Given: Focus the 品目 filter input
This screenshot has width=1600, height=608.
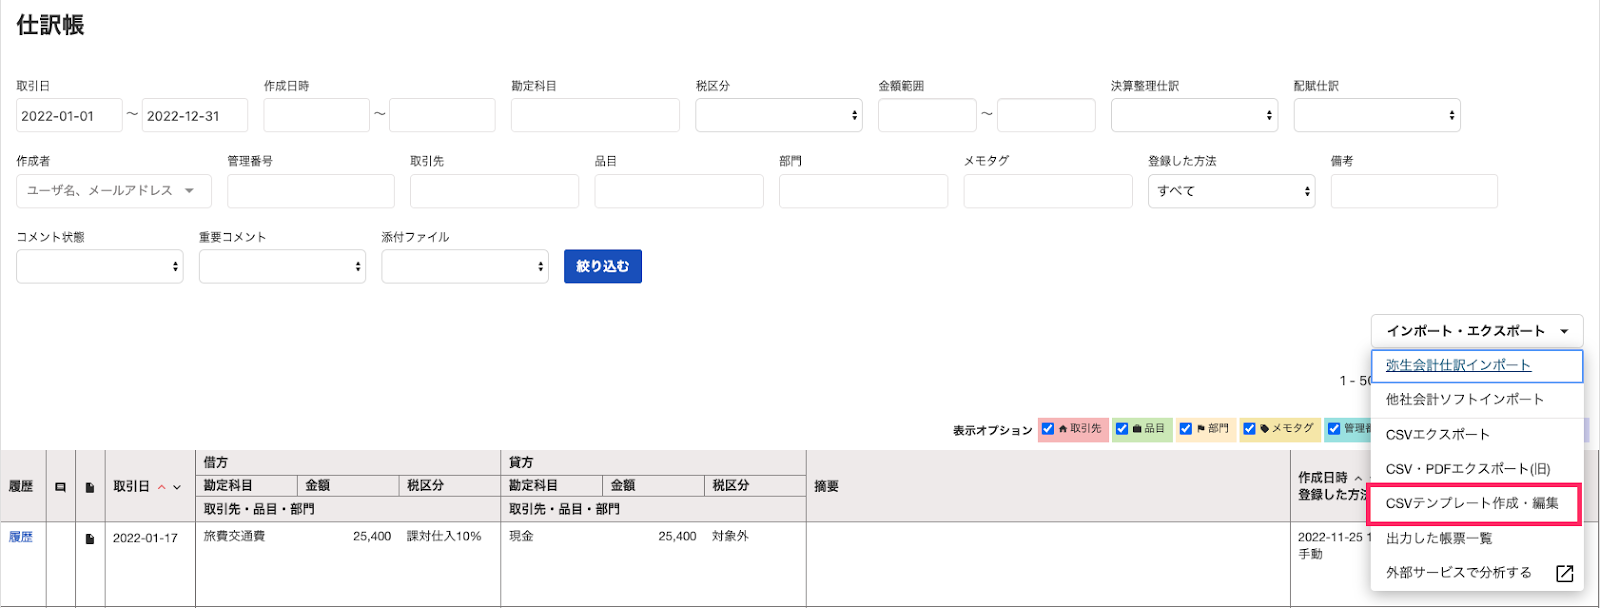Looking at the screenshot, I should click(x=679, y=191).
